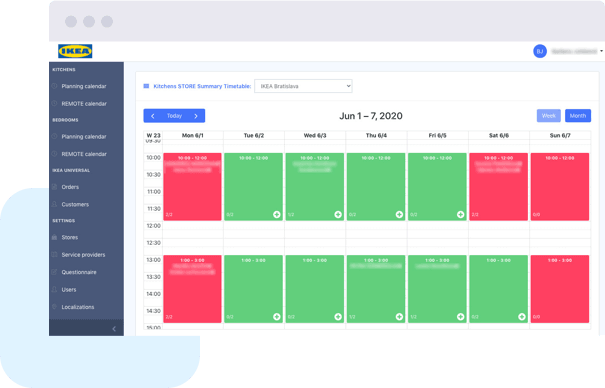Image resolution: width=605 pixels, height=388 pixels.
Task: Add booking to Fri 6/5 10:00 slot
Action: coord(461,214)
